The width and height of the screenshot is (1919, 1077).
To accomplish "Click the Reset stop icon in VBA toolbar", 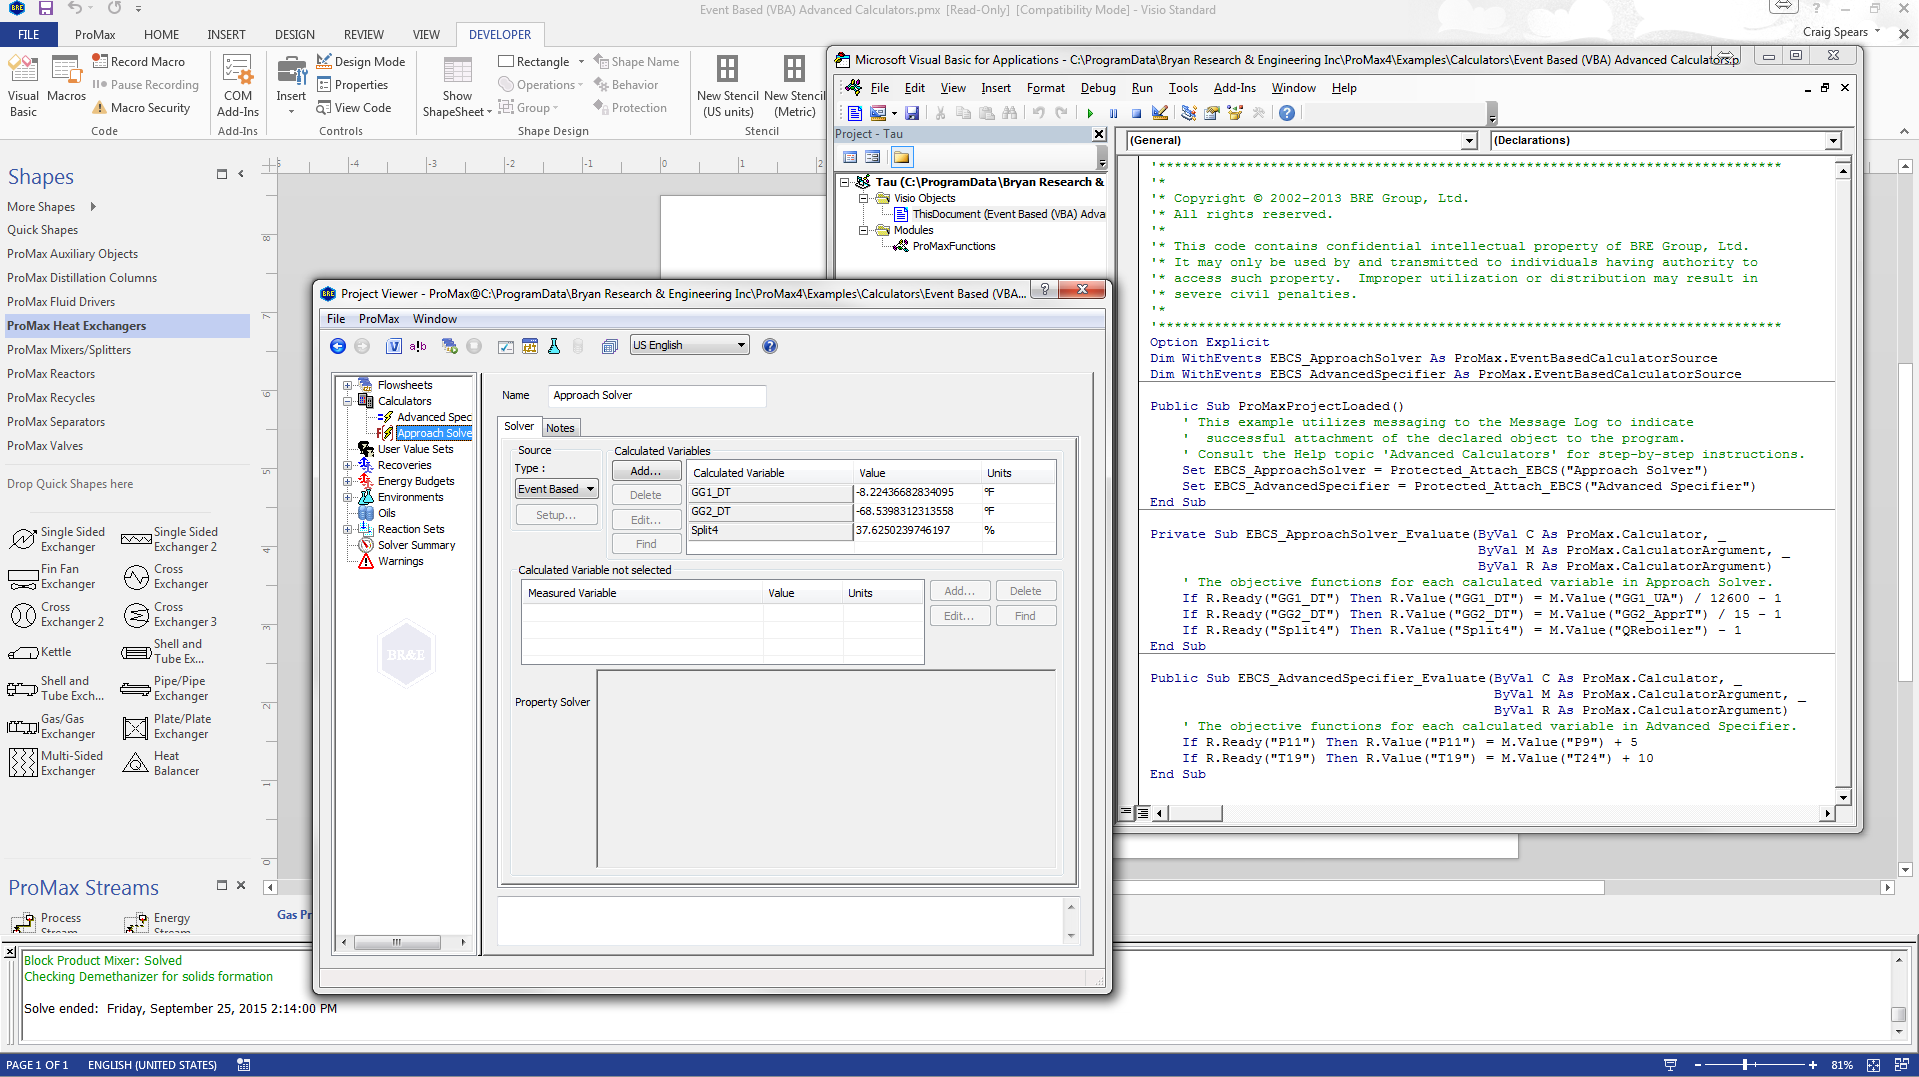I will point(1136,113).
